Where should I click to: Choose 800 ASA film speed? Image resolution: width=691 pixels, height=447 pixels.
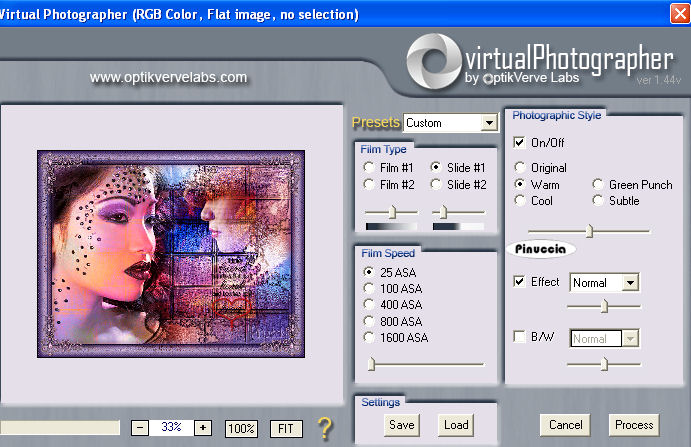(369, 321)
